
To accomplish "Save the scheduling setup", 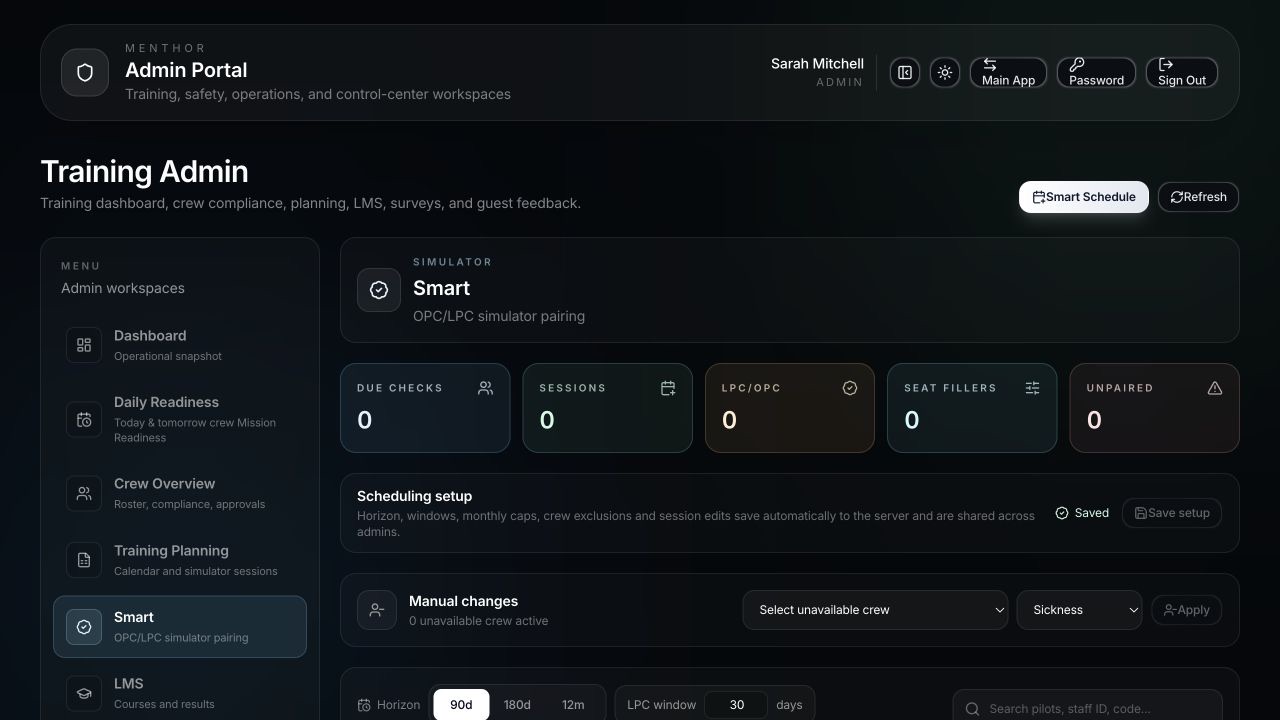I will [1172, 513].
